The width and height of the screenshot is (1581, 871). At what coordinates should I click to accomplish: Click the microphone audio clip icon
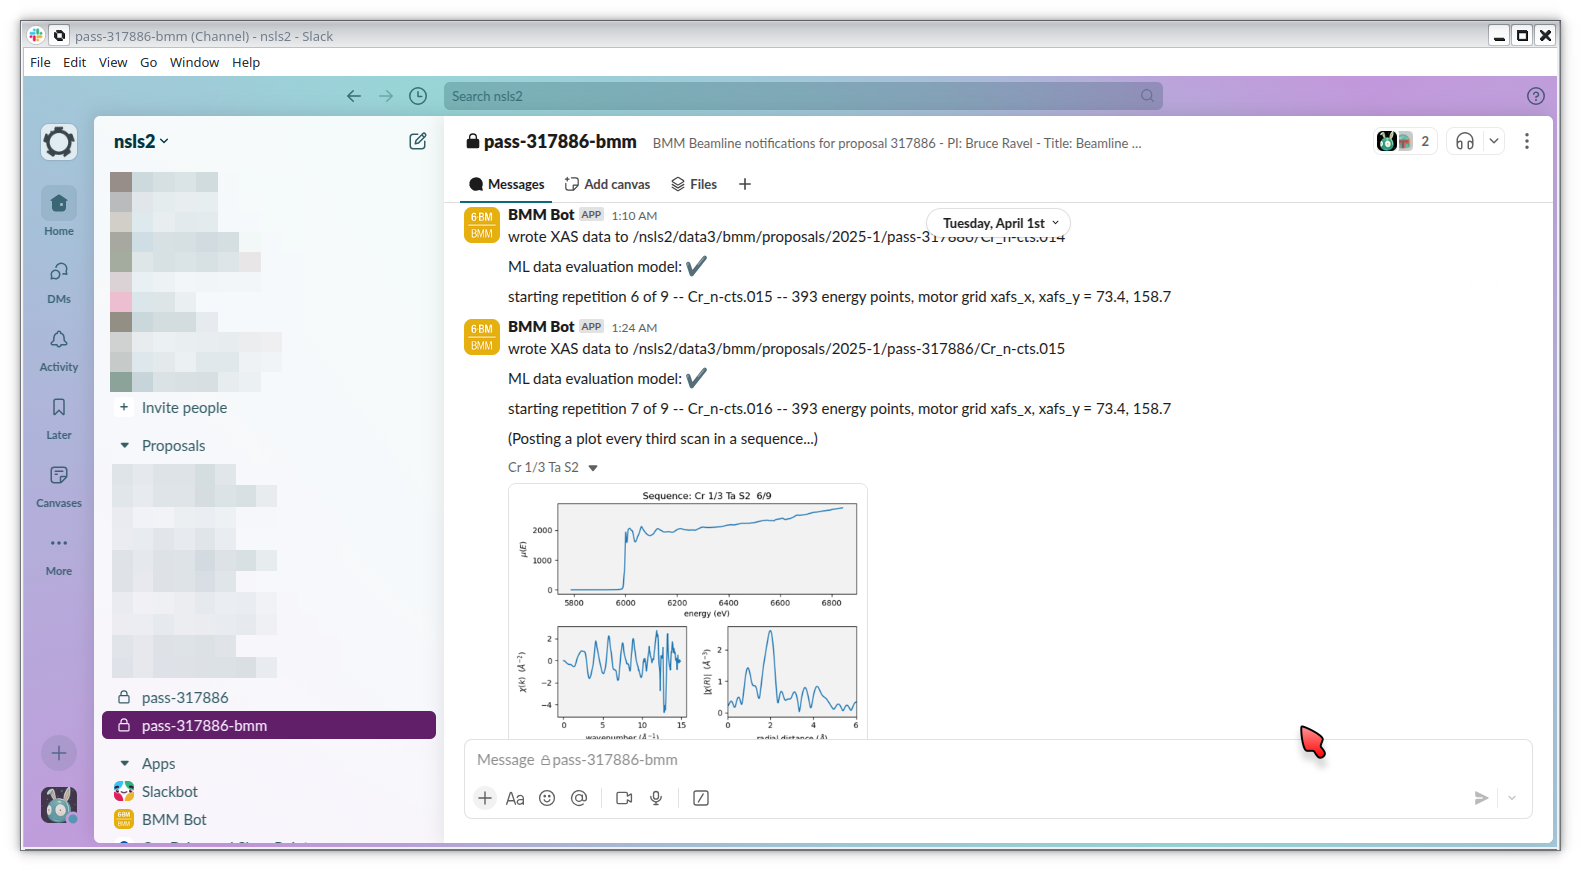(x=656, y=798)
